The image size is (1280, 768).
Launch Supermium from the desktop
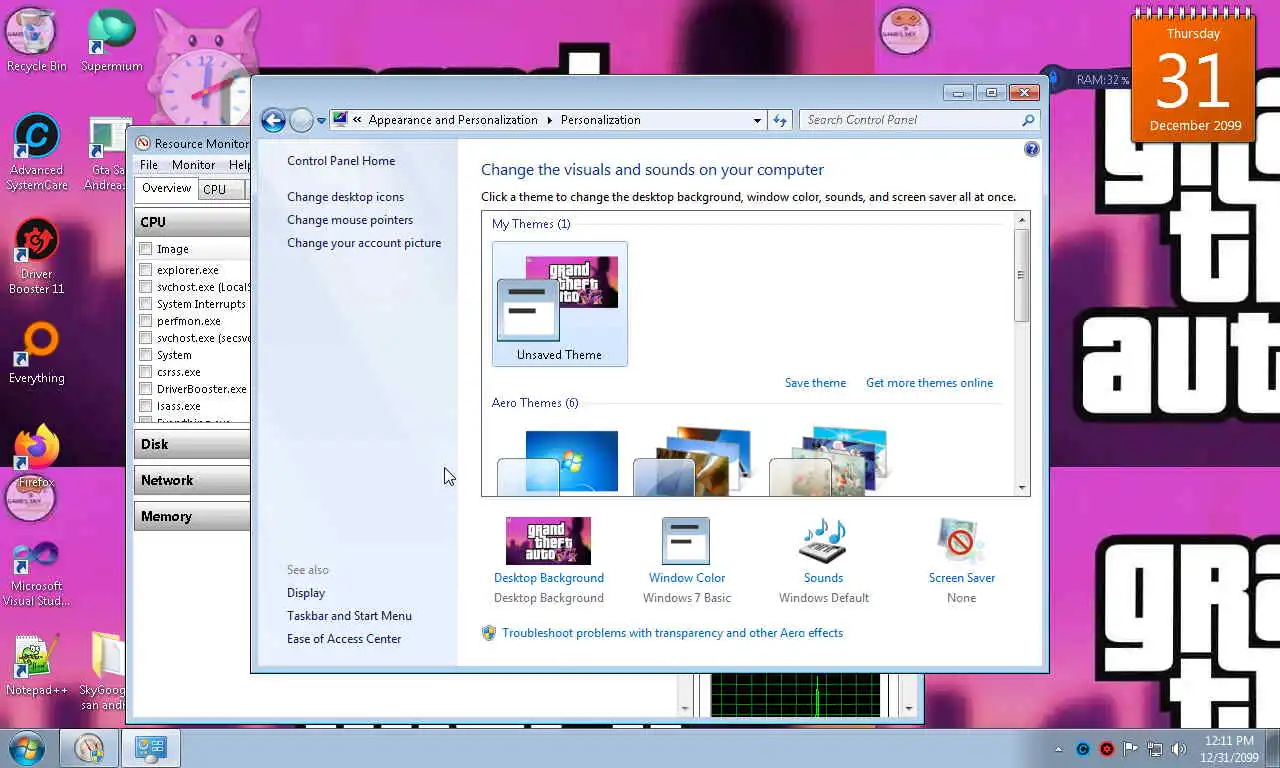point(111,40)
